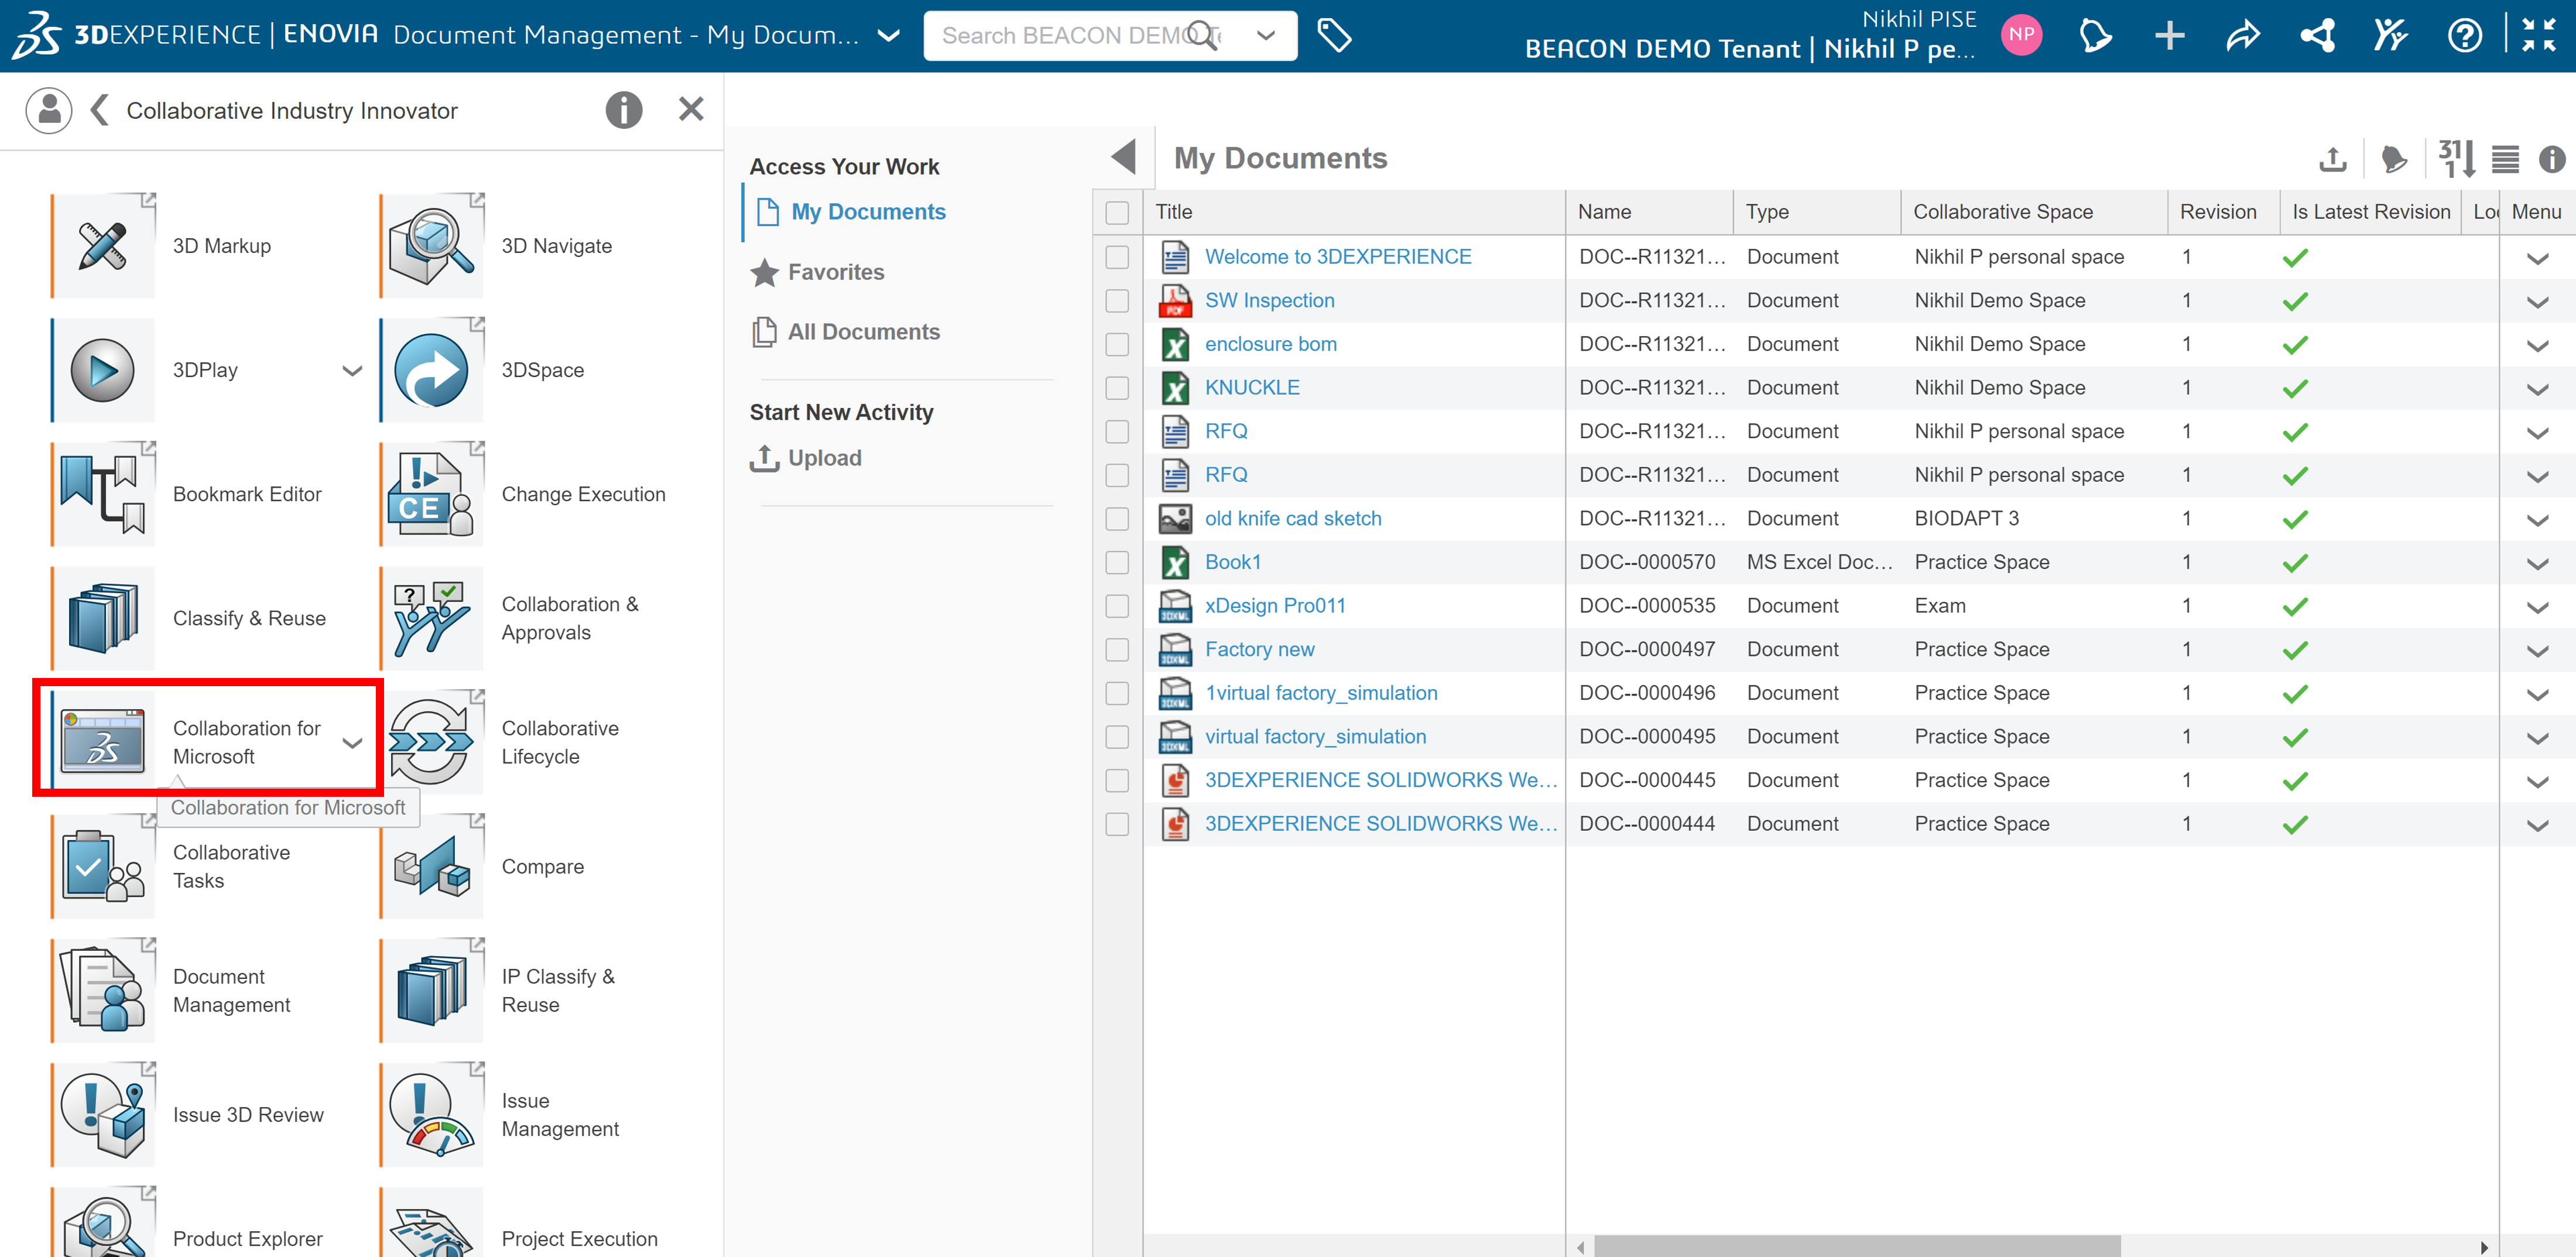Select the Factory new row checkbox
The width and height of the screenshot is (2576, 1257).
coord(1117,650)
